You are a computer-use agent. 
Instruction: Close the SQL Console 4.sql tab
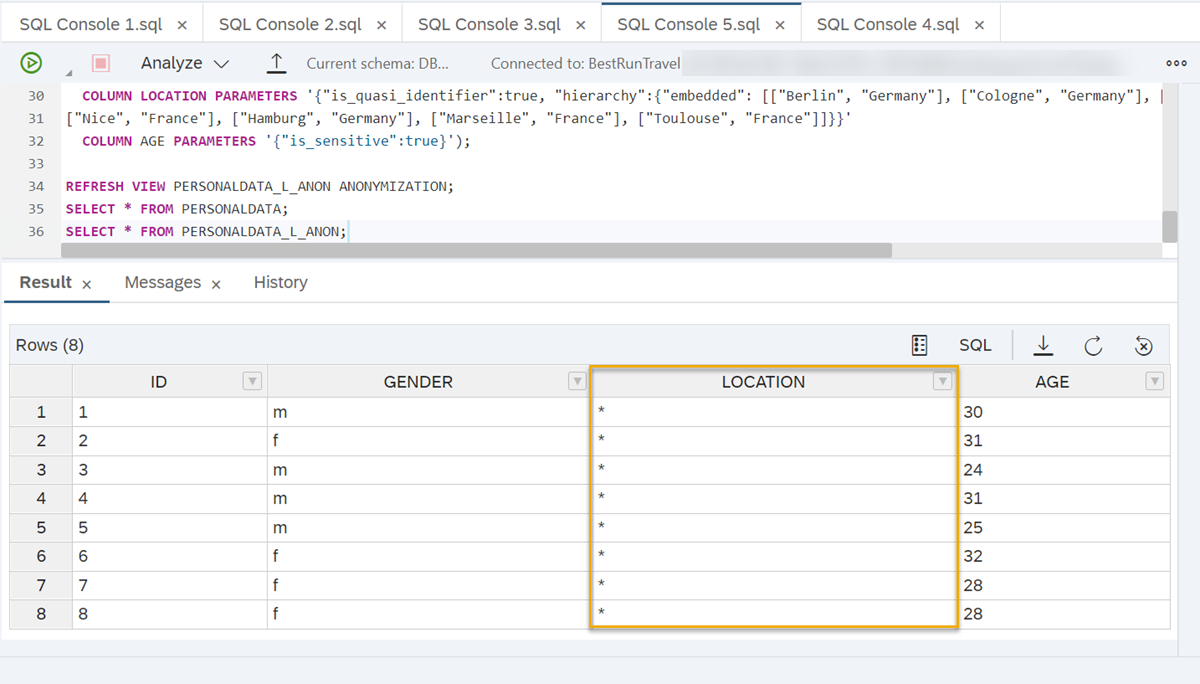click(x=979, y=25)
